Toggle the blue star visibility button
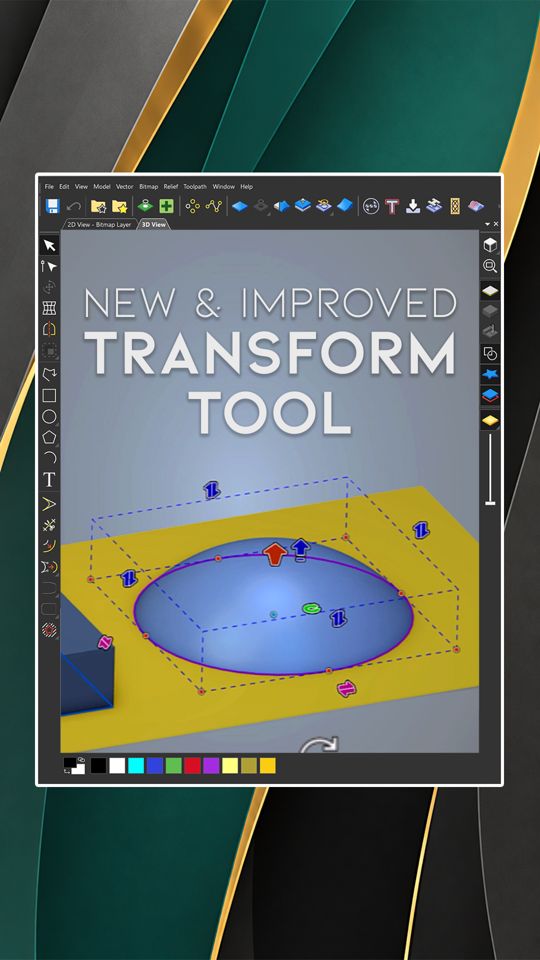The width and height of the screenshot is (540, 960). tap(490, 374)
